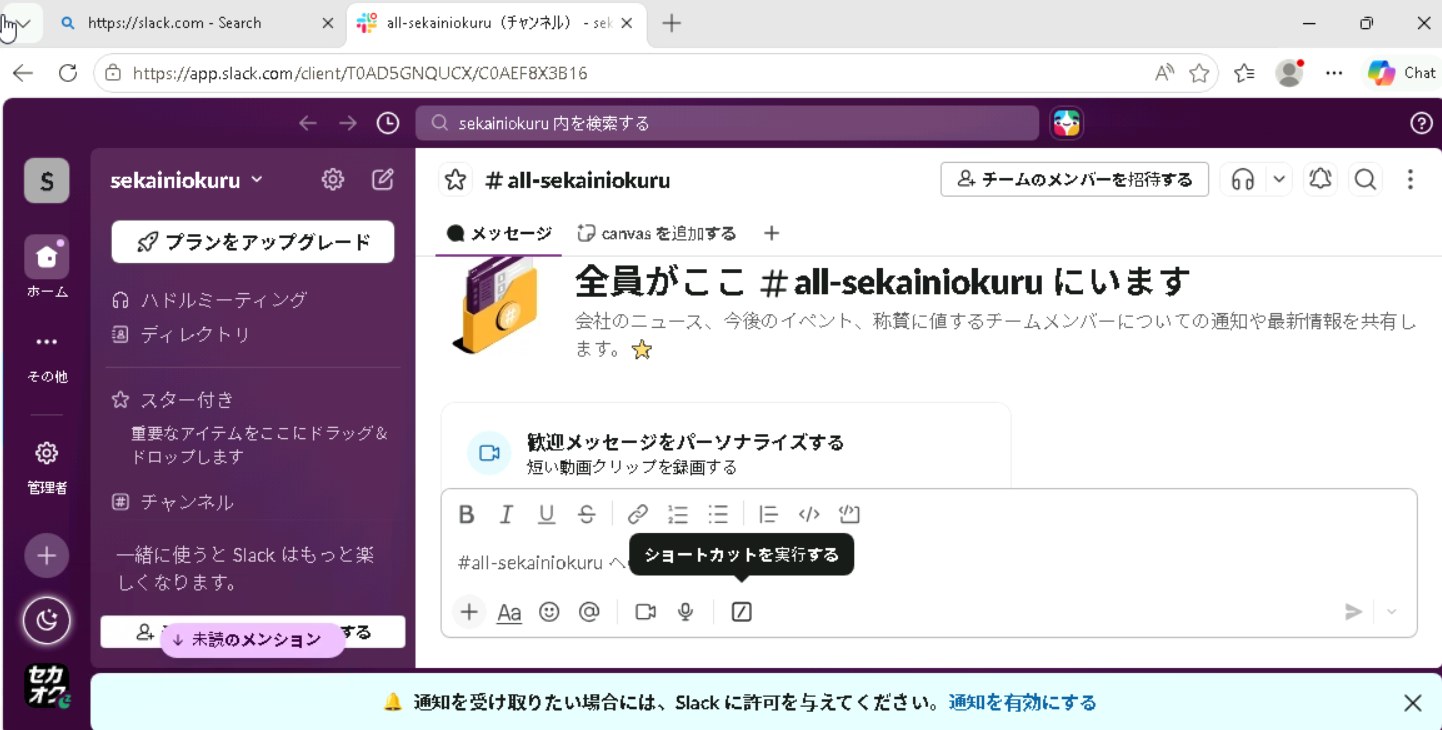Apply inline code formatting
This screenshot has height=730, width=1442.
[x=809, y=514]
